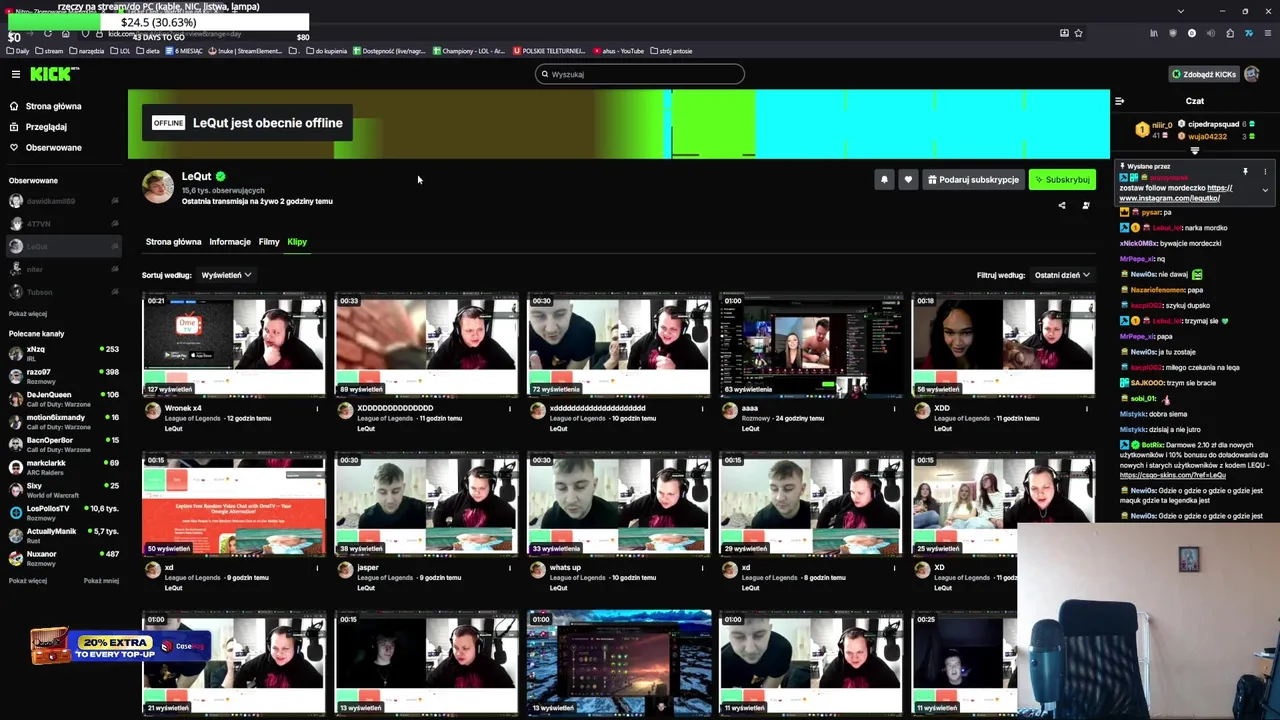Select followed channel Tubson
The height and width of the screenshot is (720, 1280).
tap(62, 292)
